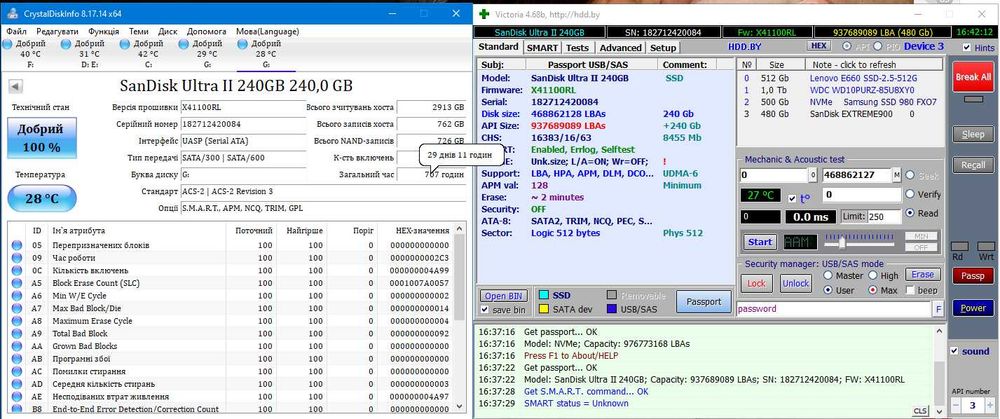
Task: Open the Теми menu
Action: point(138,31)
